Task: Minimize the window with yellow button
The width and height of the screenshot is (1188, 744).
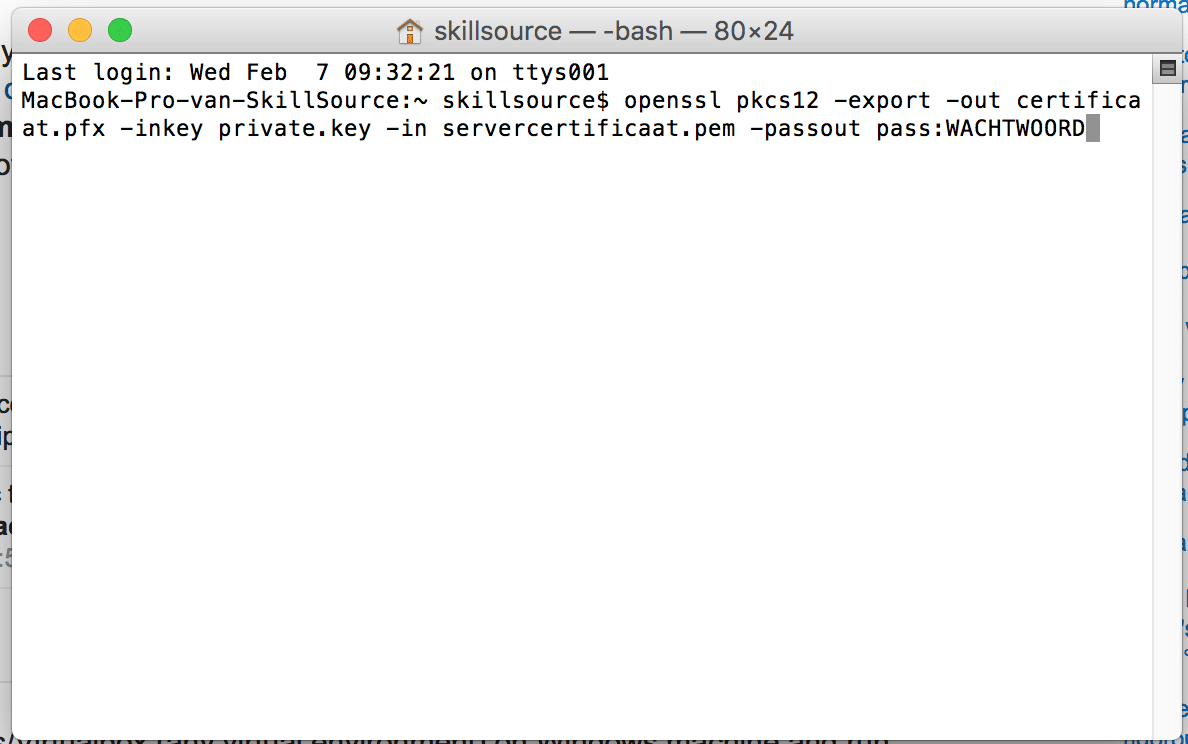Action: coord(80,30)
